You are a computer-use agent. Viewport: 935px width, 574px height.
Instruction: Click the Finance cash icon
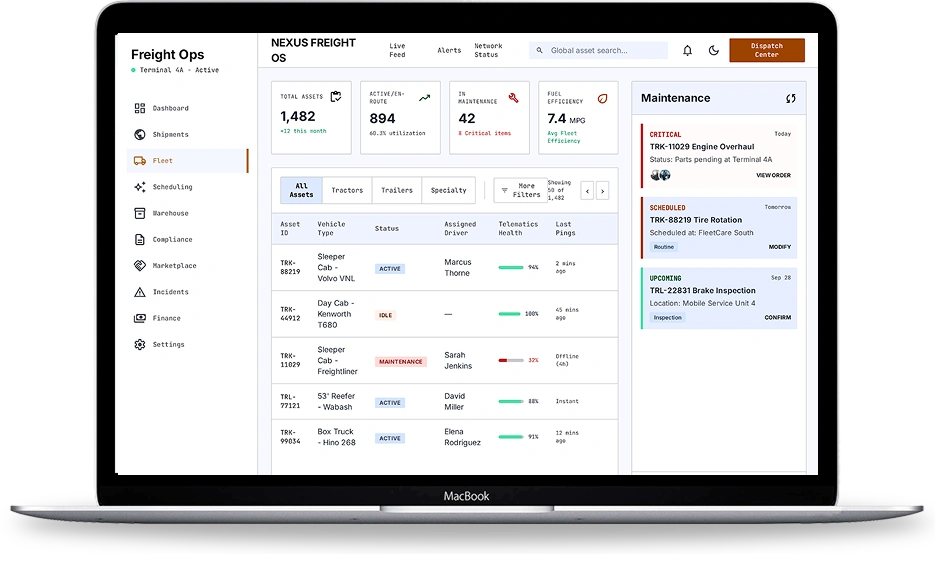[140, 318]
